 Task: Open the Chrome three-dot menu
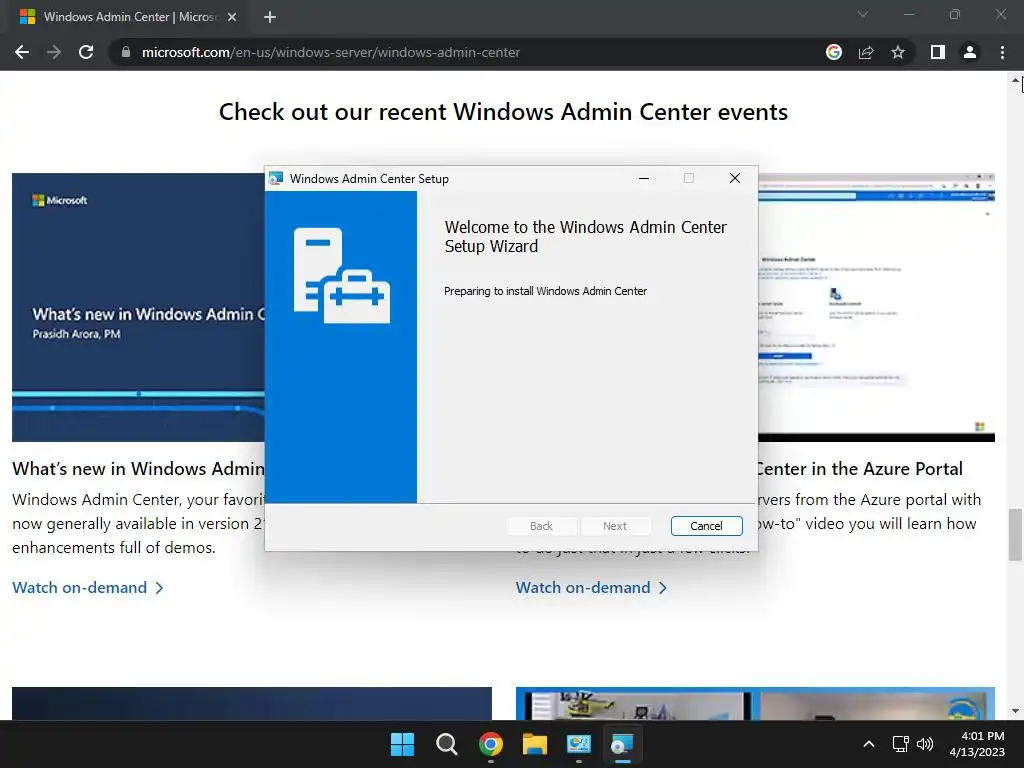[1002, 52]
